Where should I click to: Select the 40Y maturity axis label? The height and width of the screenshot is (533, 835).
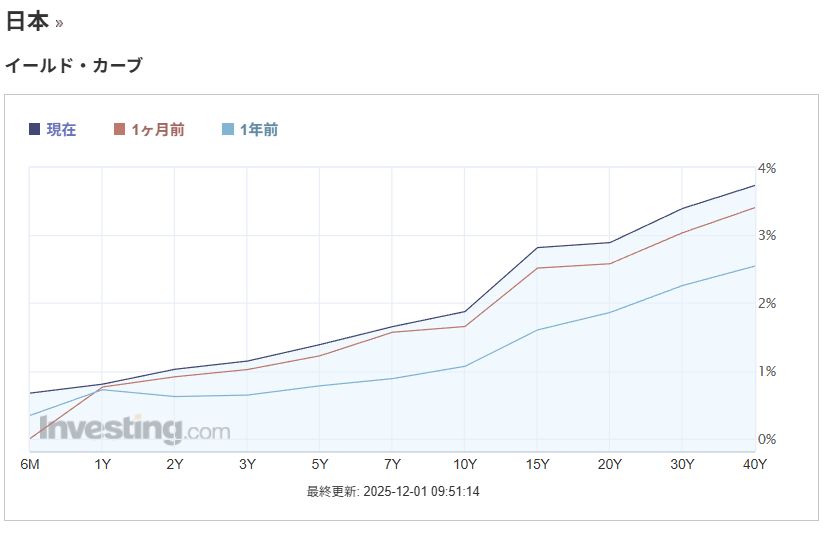click(x=755, y=464)
